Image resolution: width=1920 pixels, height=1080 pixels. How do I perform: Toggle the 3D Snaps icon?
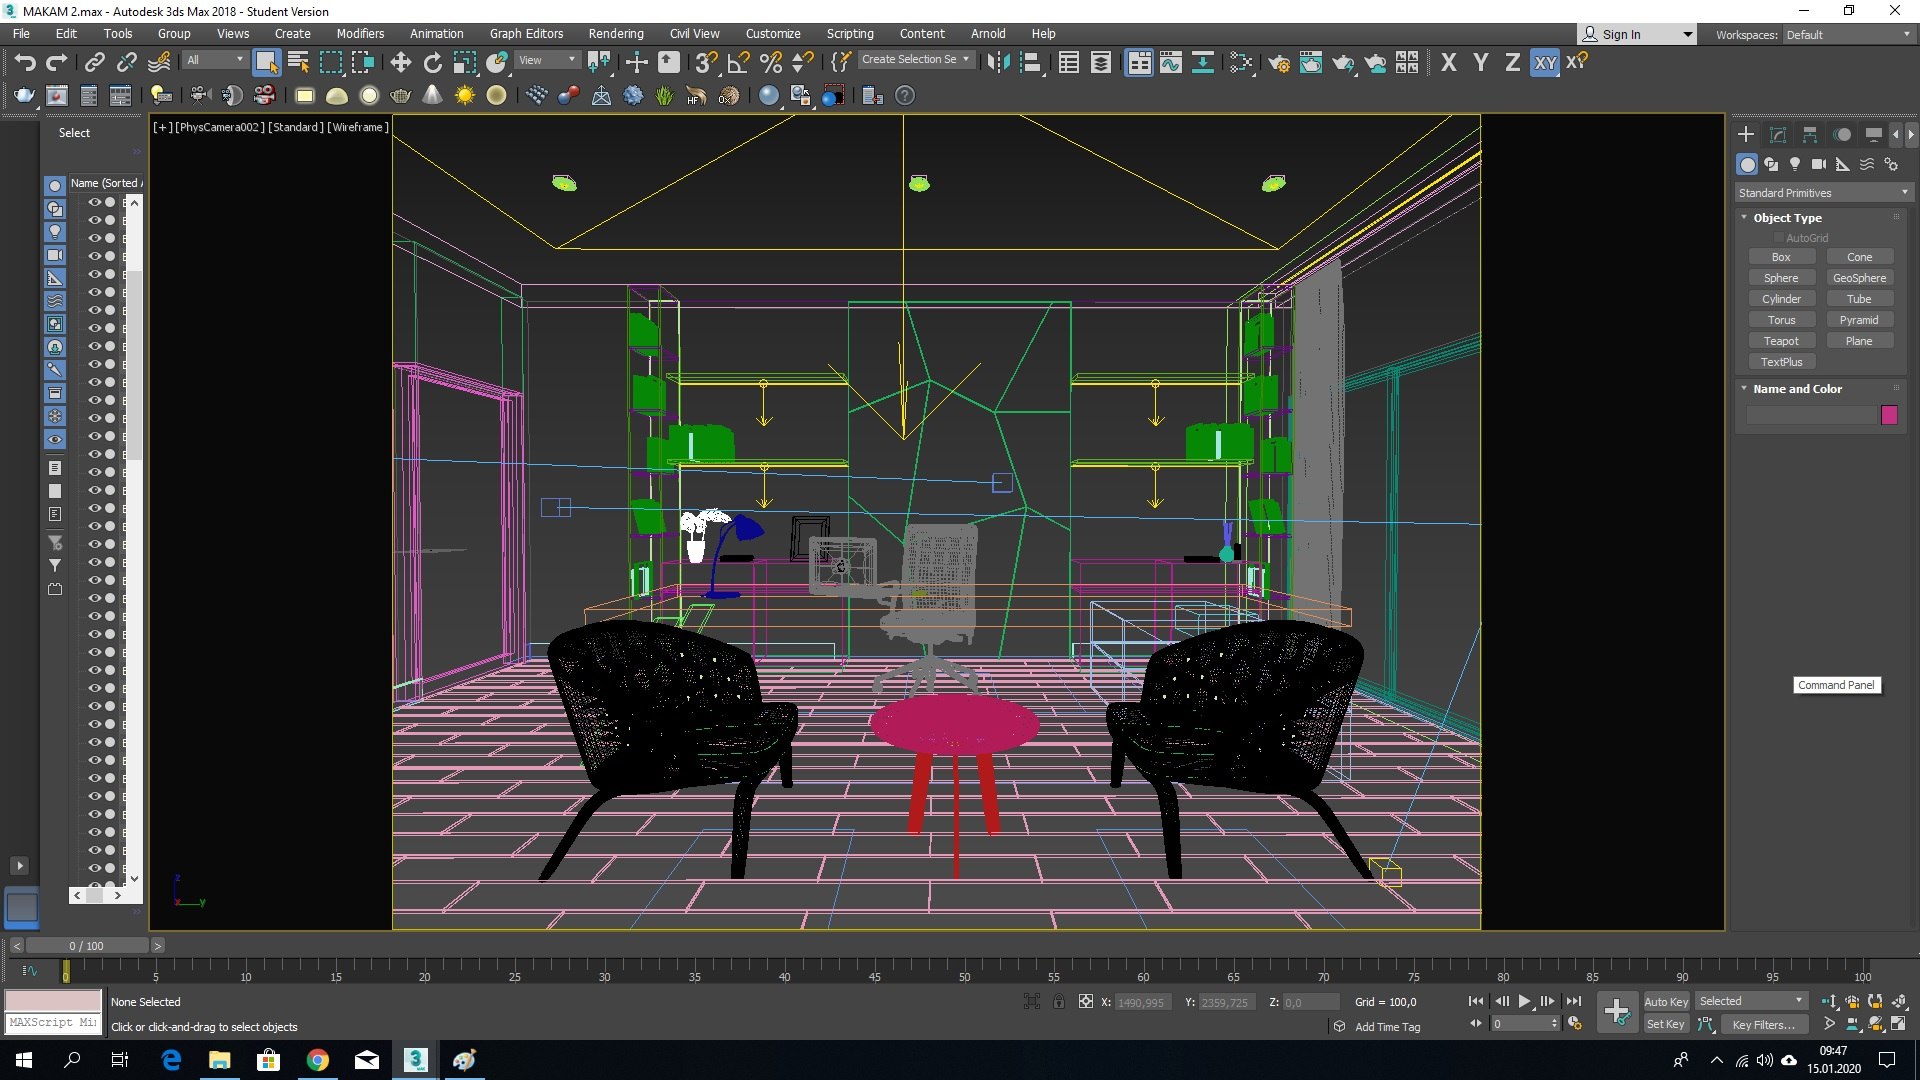(x=706, y=63)
